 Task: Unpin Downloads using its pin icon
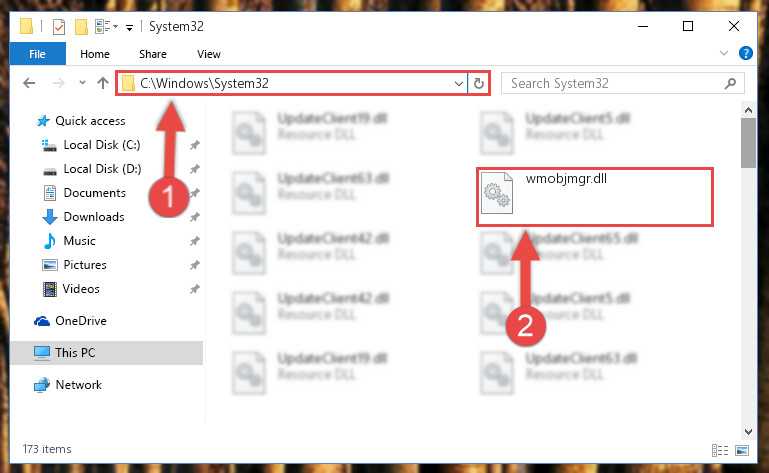[x=195, y=217]
